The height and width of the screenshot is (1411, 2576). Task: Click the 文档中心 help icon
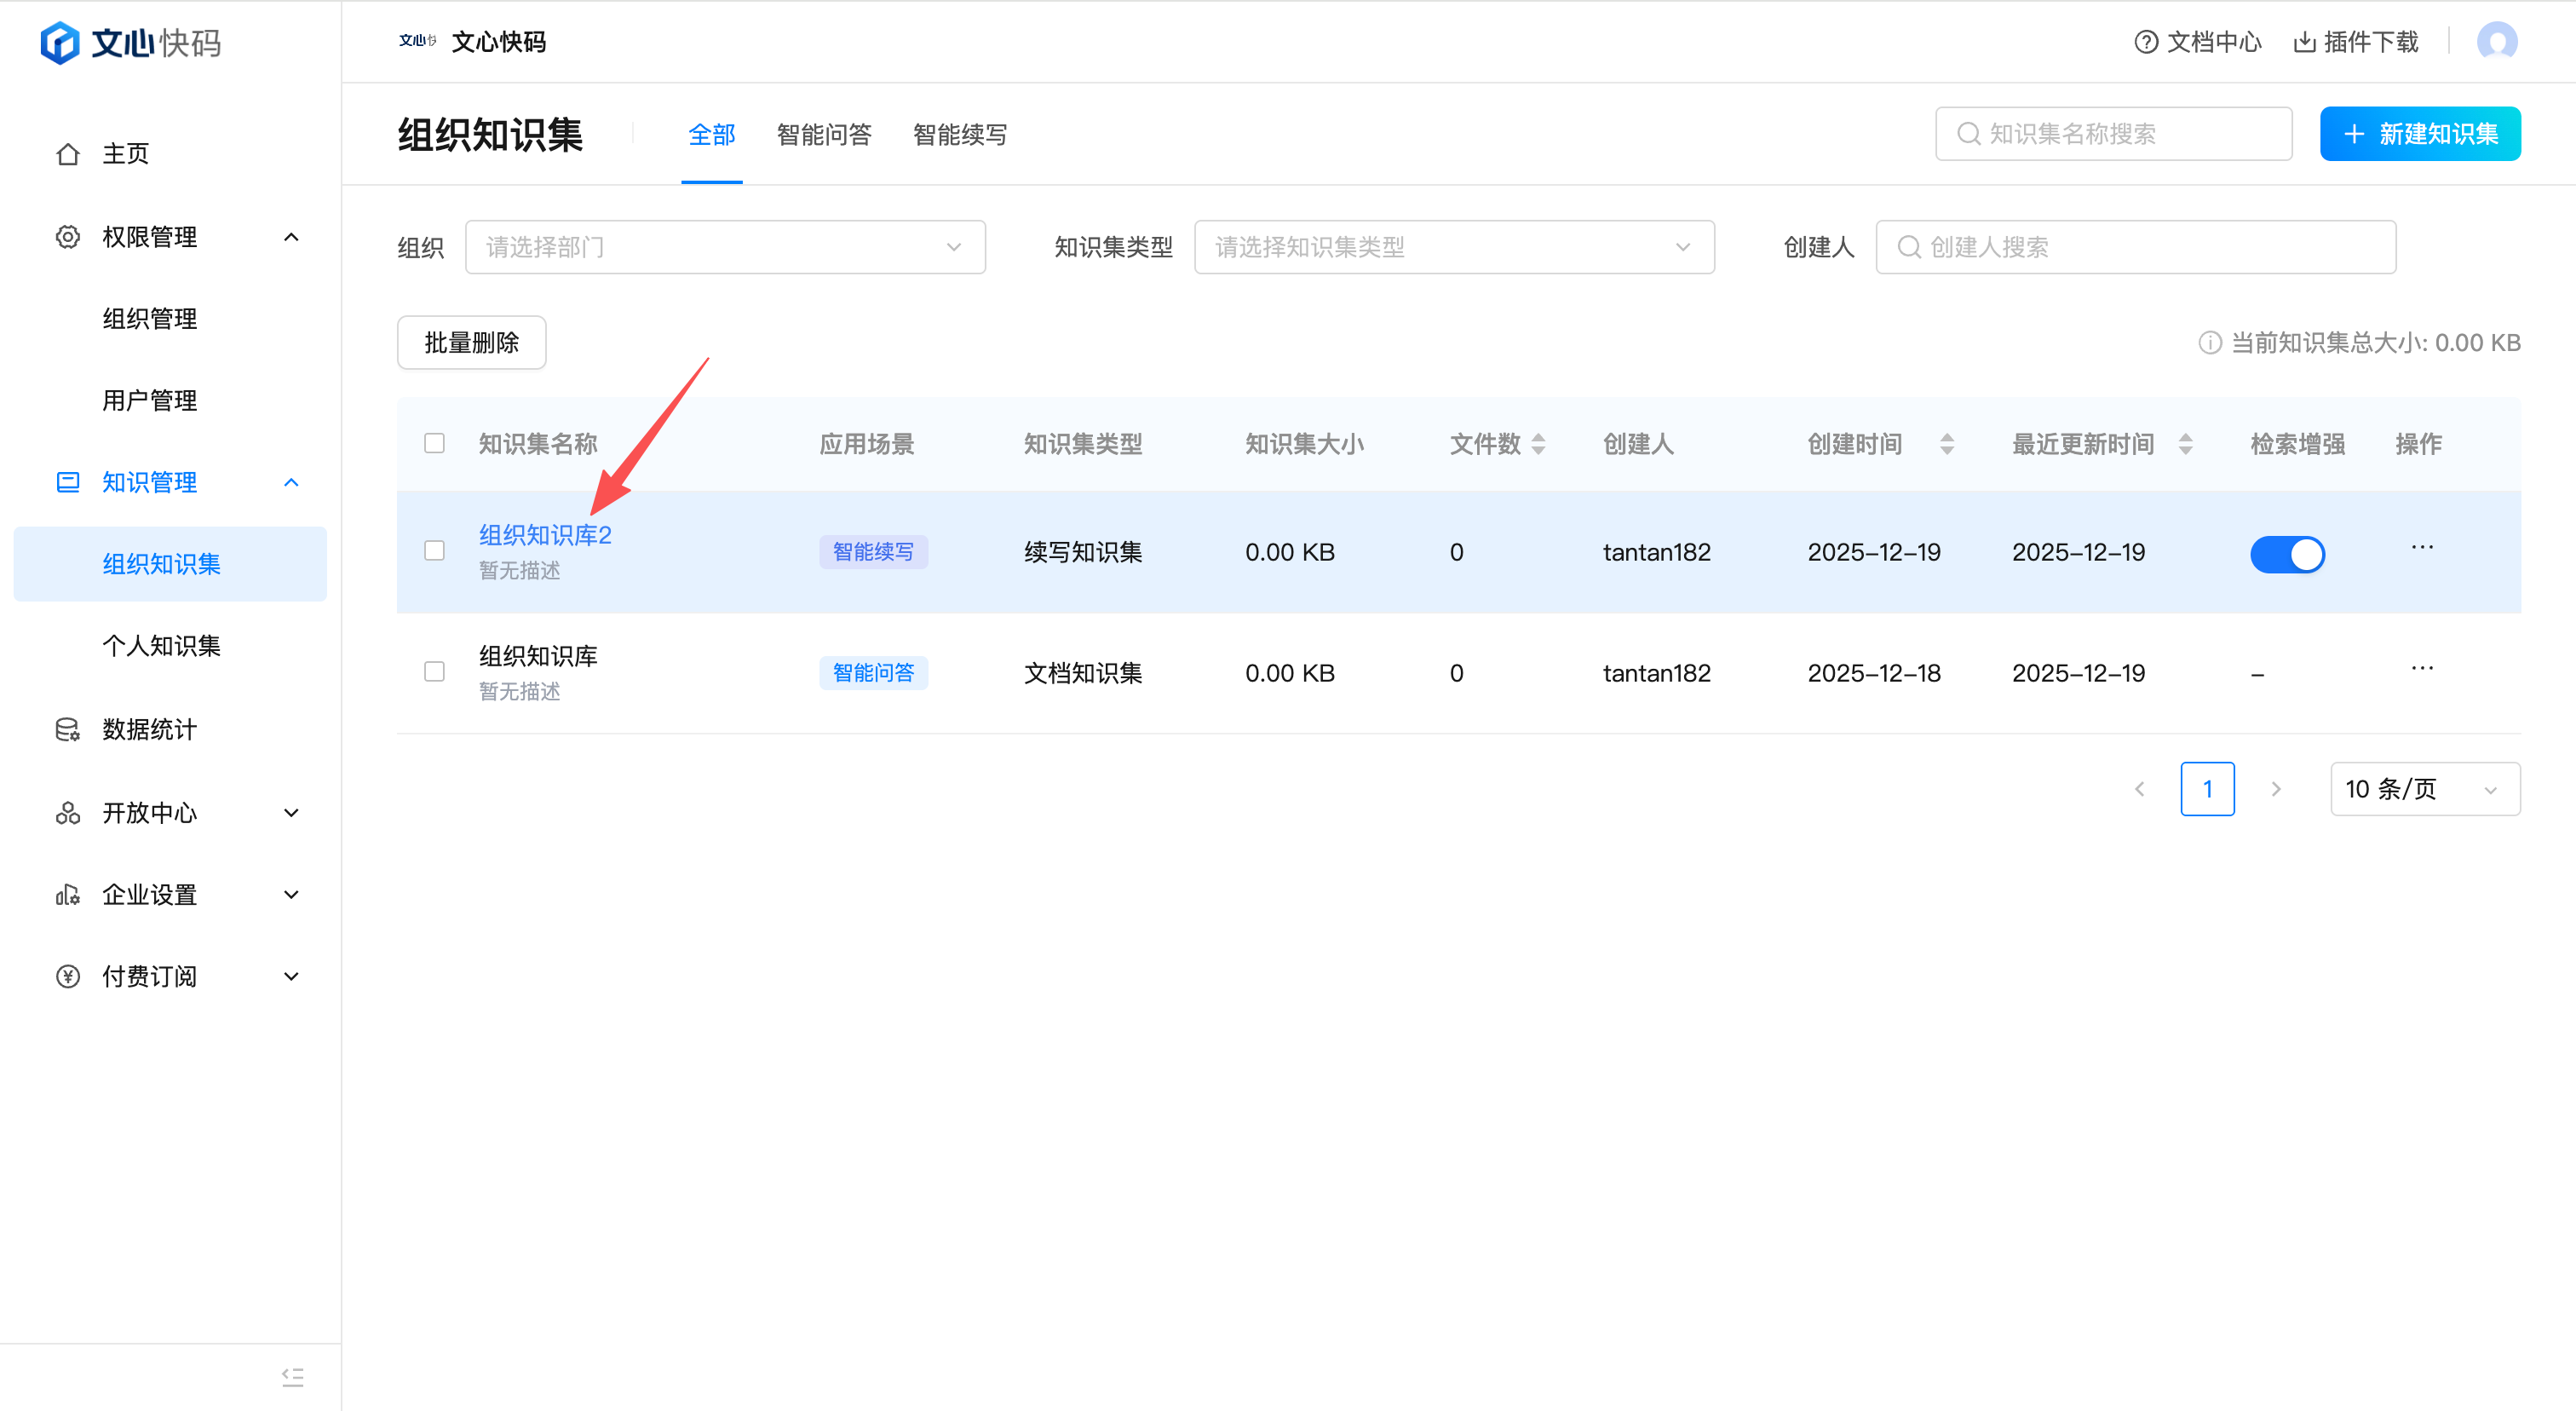coord(2145,42)
